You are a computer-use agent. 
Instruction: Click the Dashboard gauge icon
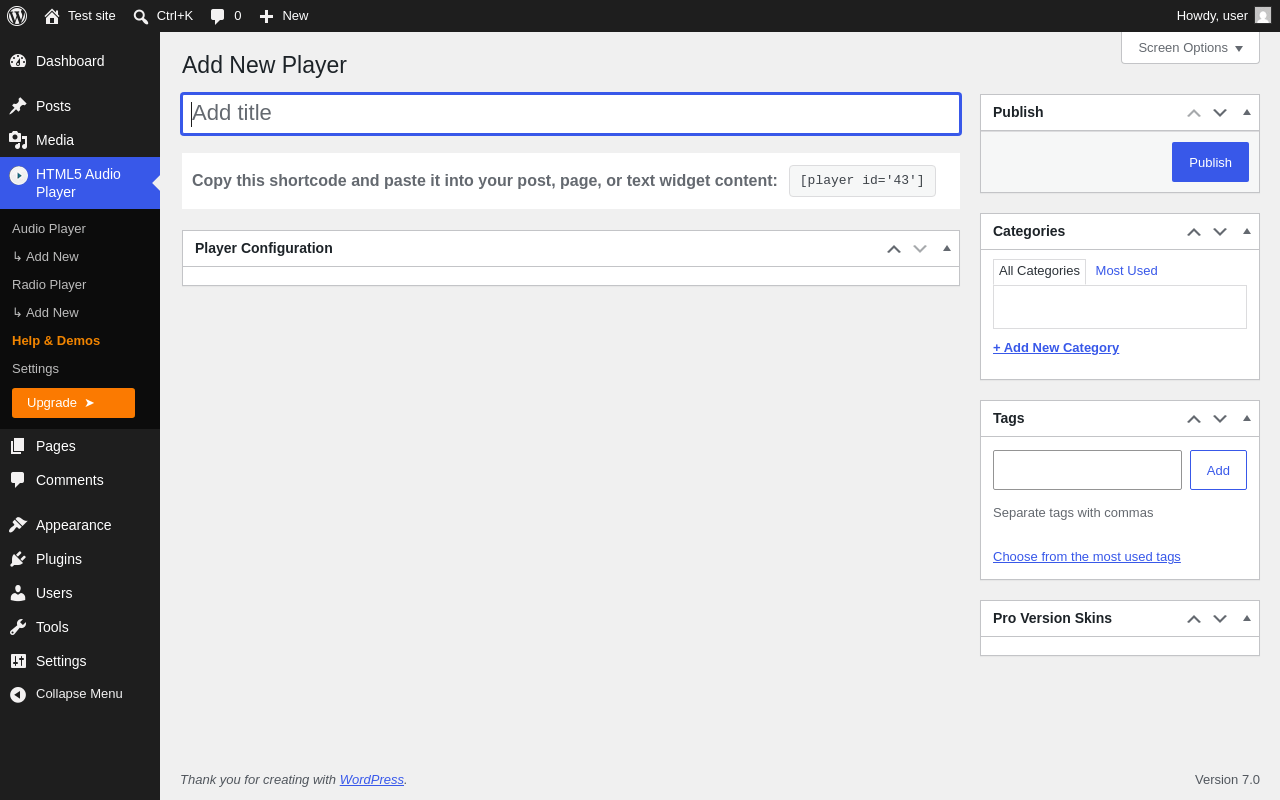[18, 61]
